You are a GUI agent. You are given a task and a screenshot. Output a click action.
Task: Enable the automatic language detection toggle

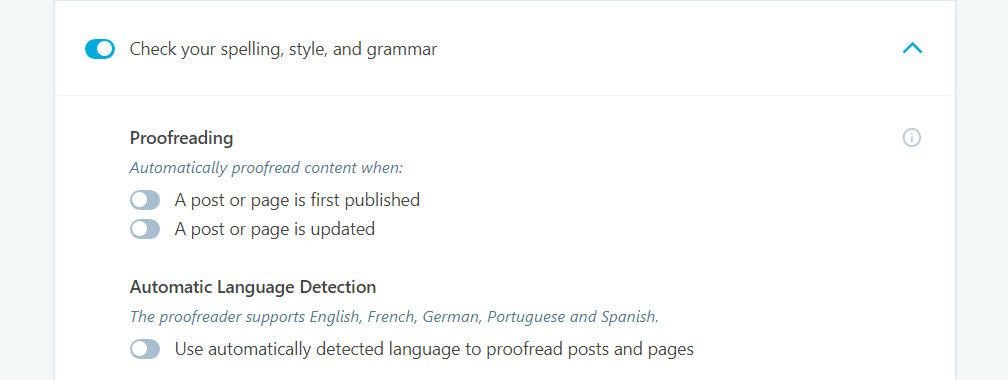coord(145,349)
